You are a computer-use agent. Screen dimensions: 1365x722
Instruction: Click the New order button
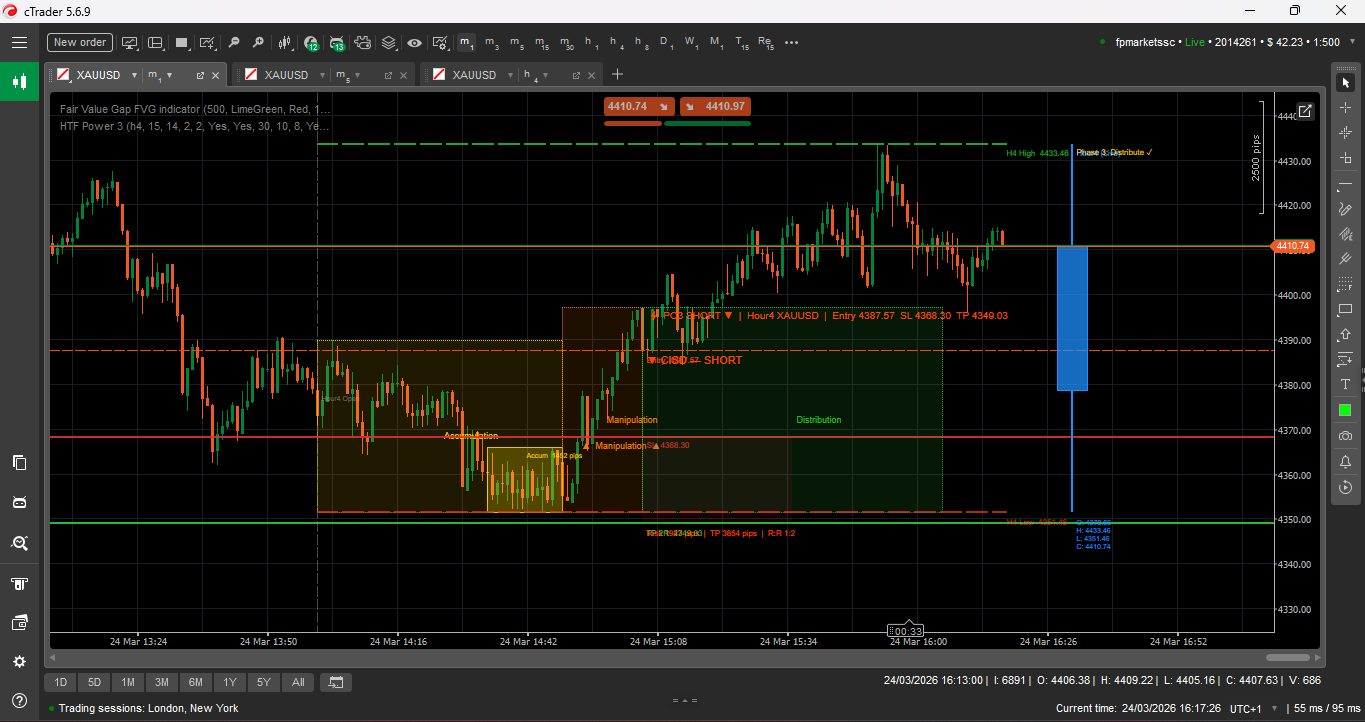click(x=80, y=42)
